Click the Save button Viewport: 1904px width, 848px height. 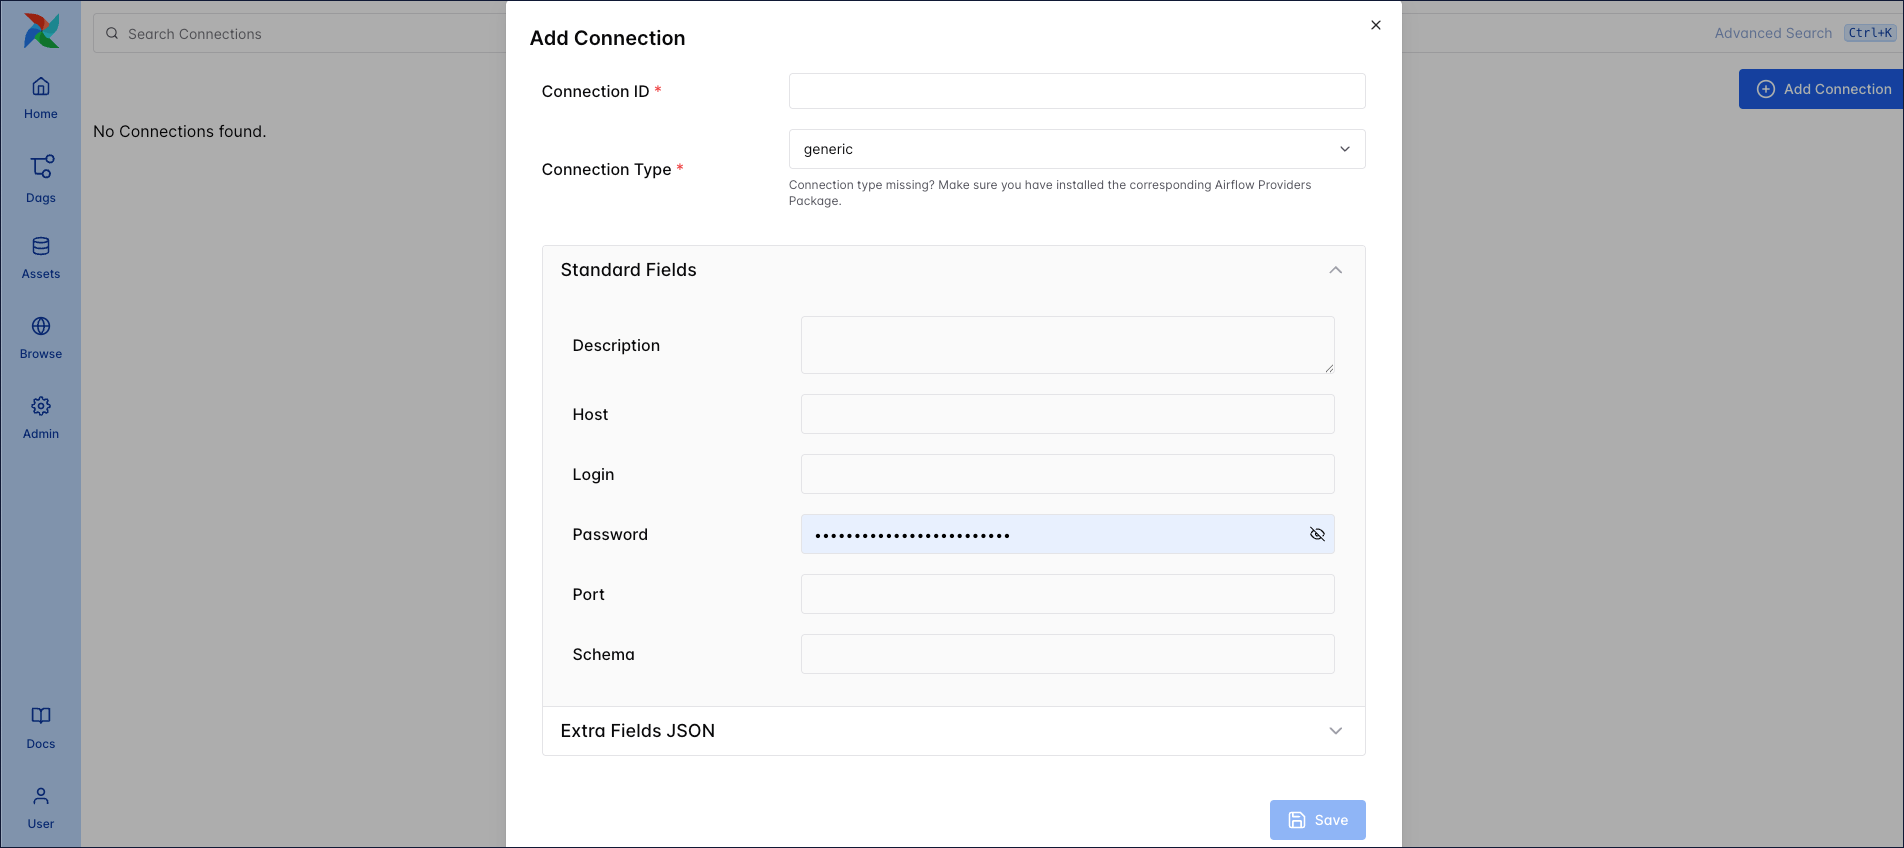tap(1317, 820)
